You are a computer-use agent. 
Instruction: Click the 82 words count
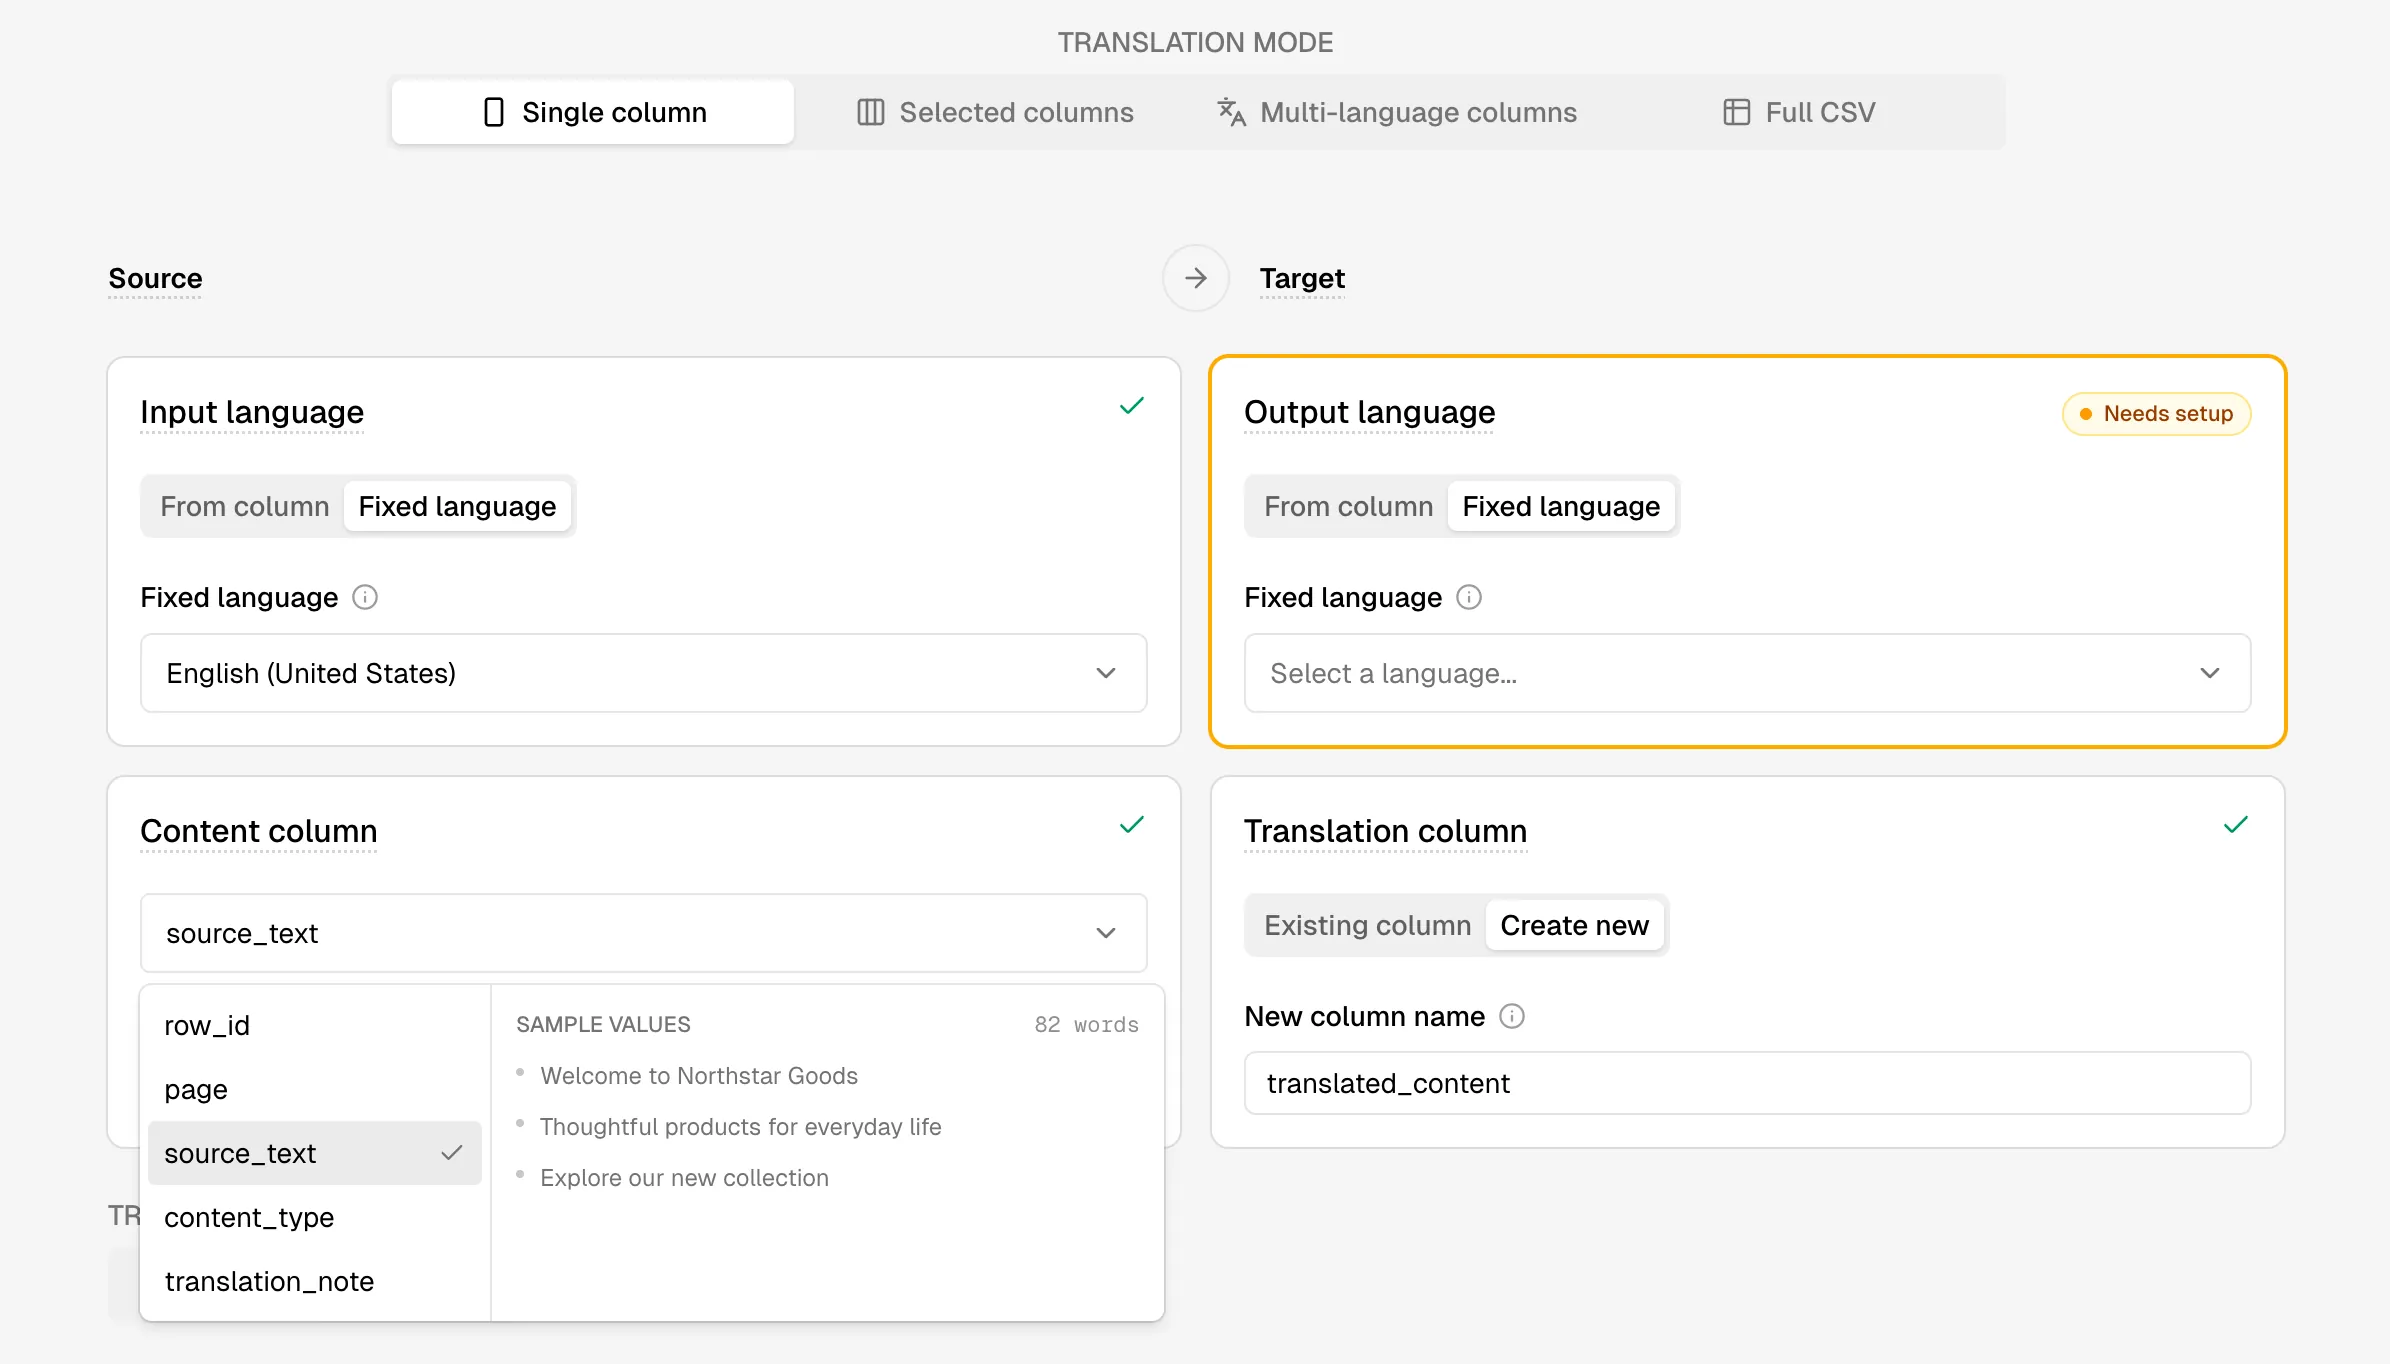[1087, 1025]
